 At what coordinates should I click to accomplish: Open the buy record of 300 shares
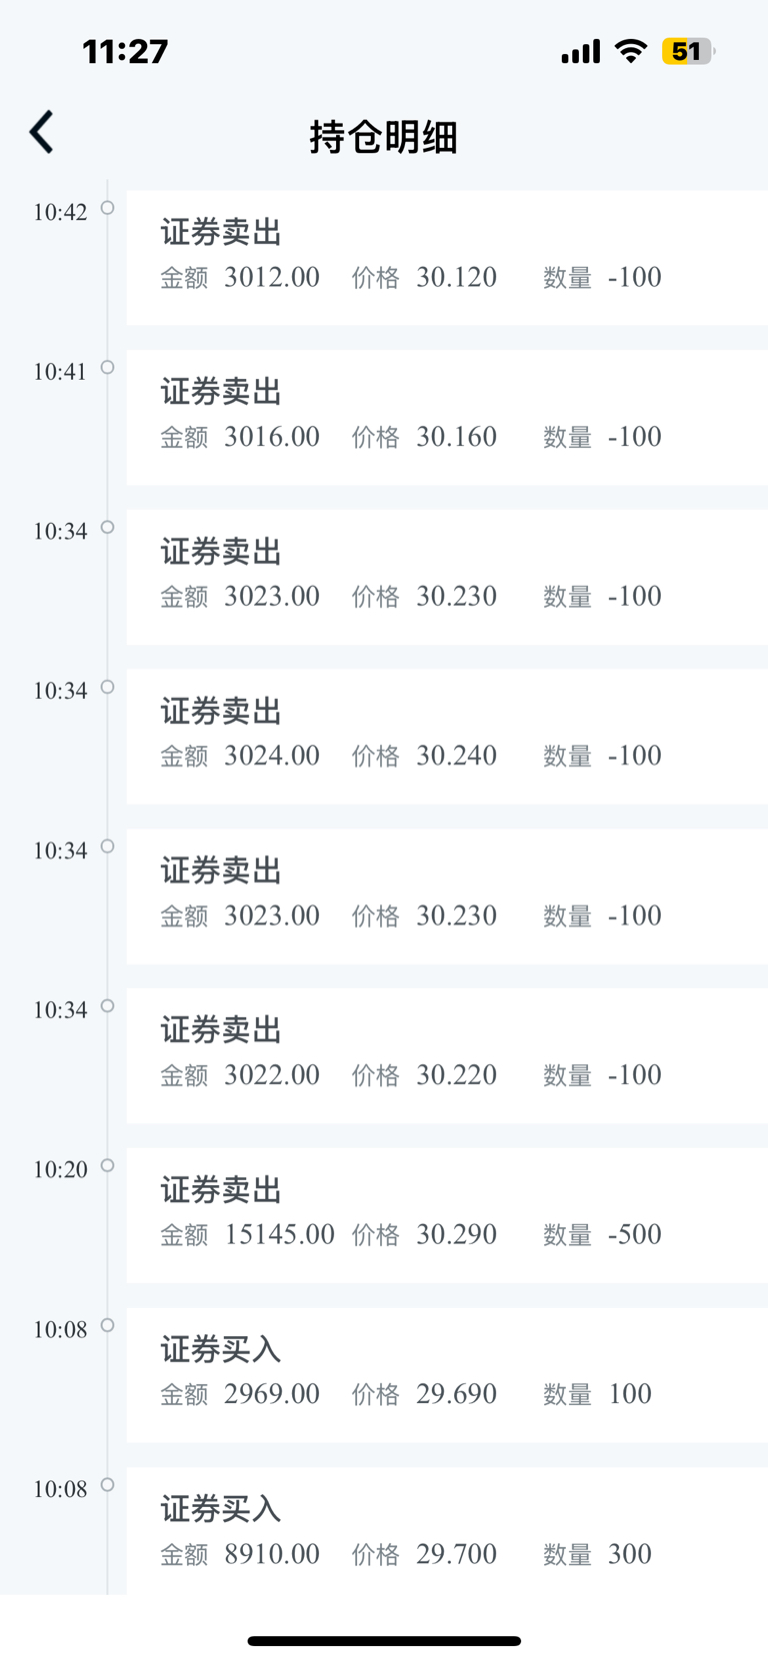click(446, 1532)
